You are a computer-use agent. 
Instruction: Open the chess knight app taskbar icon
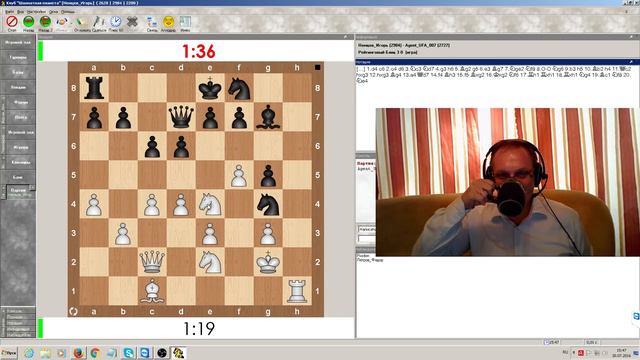178,353
